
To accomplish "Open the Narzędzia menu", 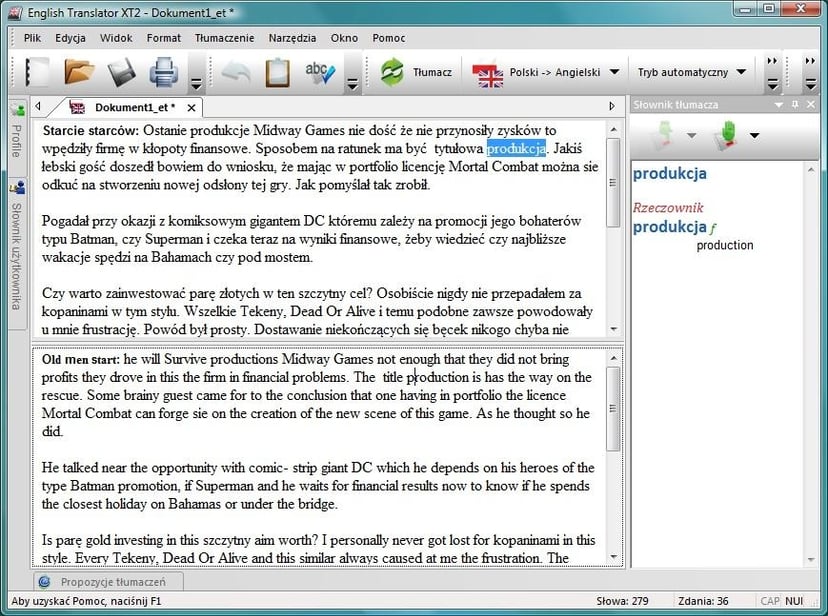I will point(293,38).
